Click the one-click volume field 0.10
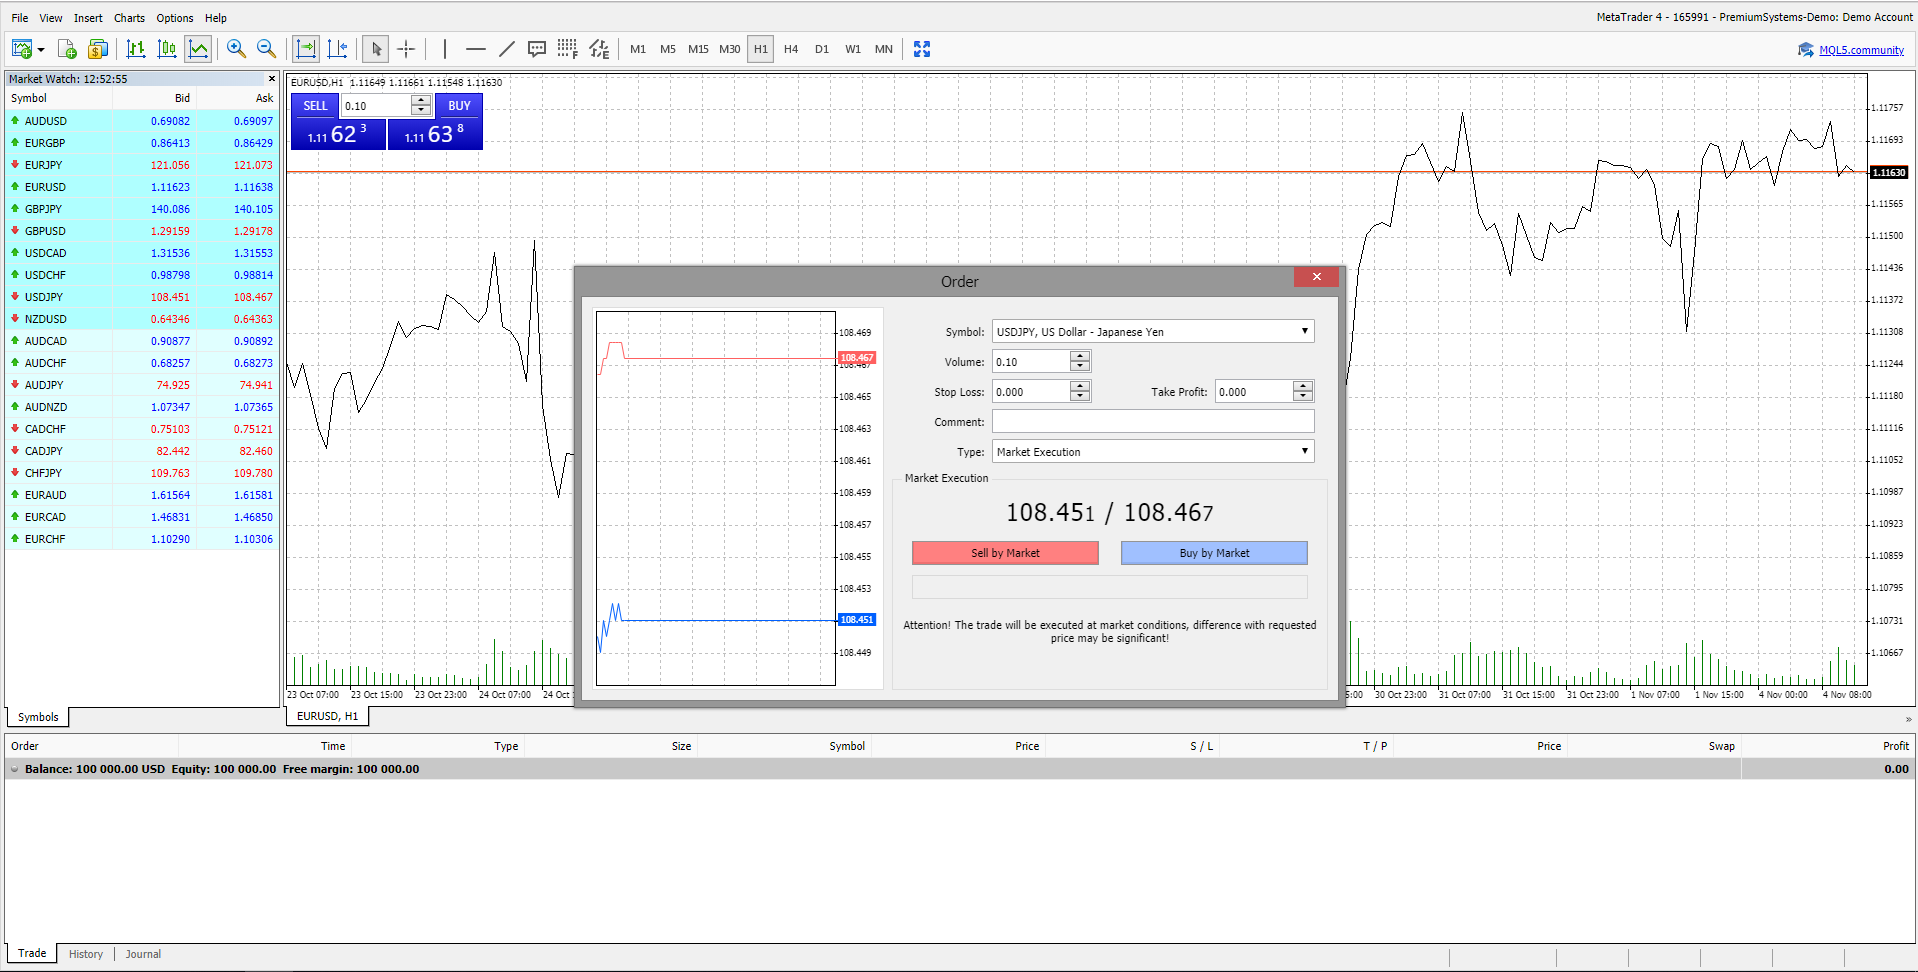The image size is (1918, 972). pos(376,106)
